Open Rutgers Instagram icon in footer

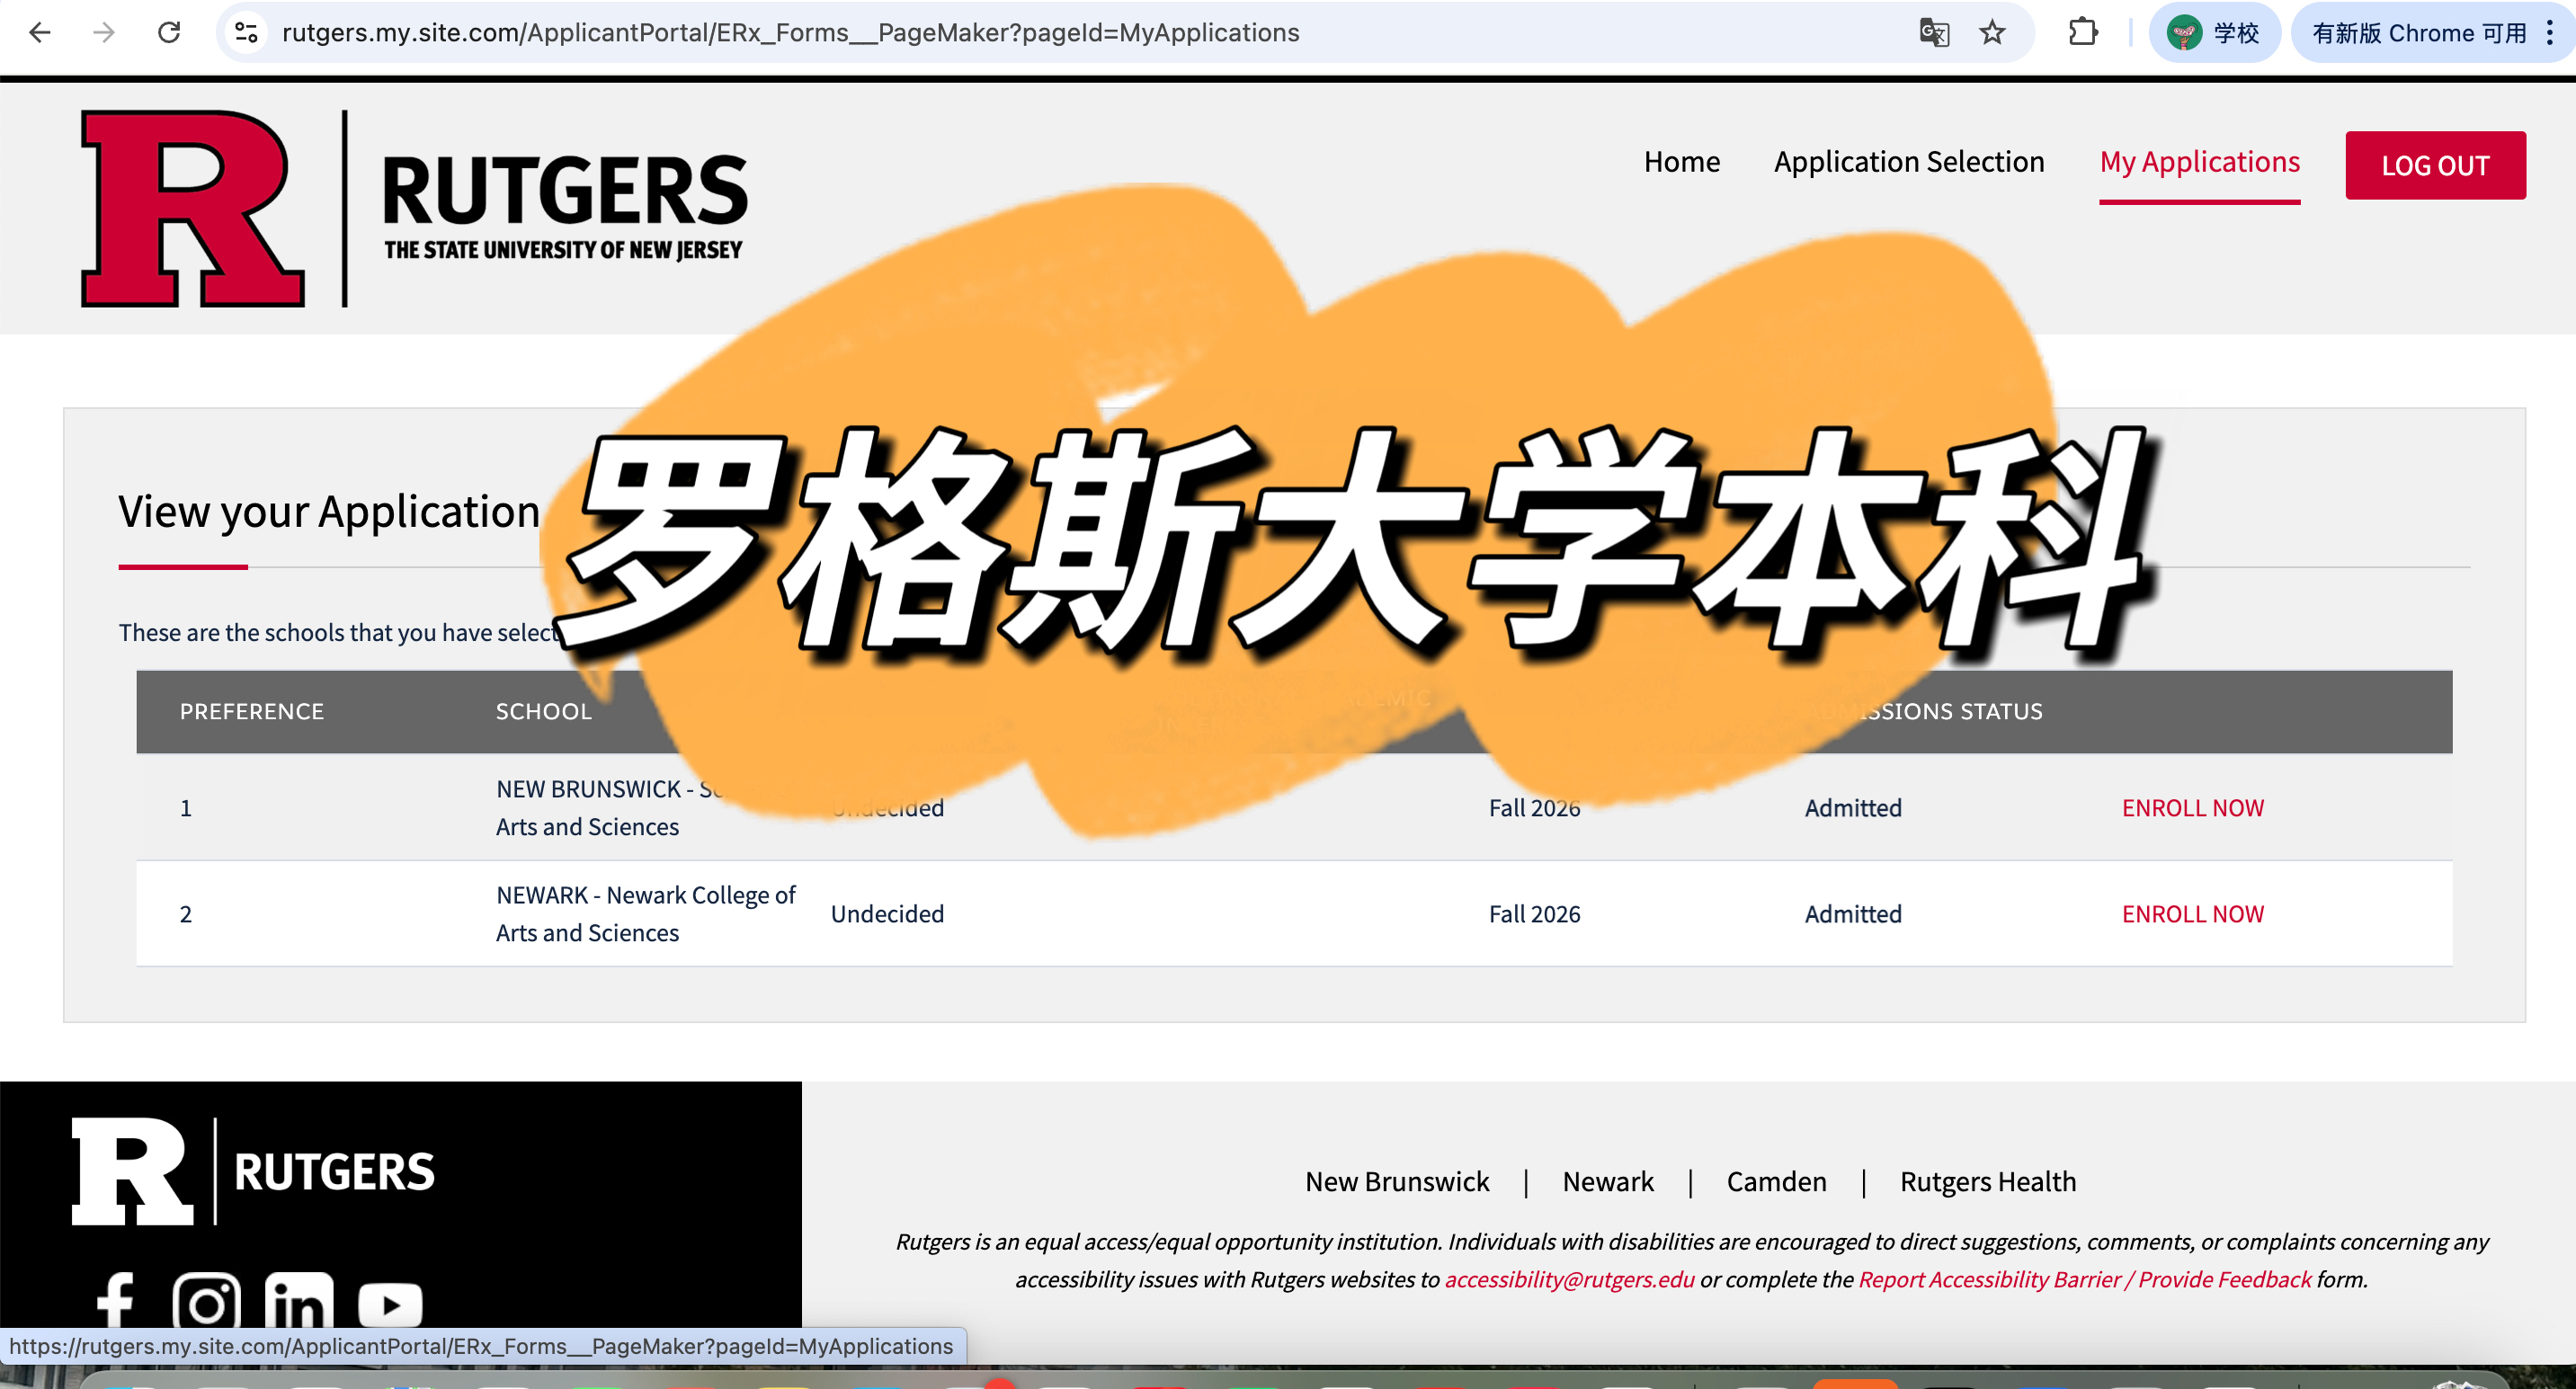point(206,1301)
